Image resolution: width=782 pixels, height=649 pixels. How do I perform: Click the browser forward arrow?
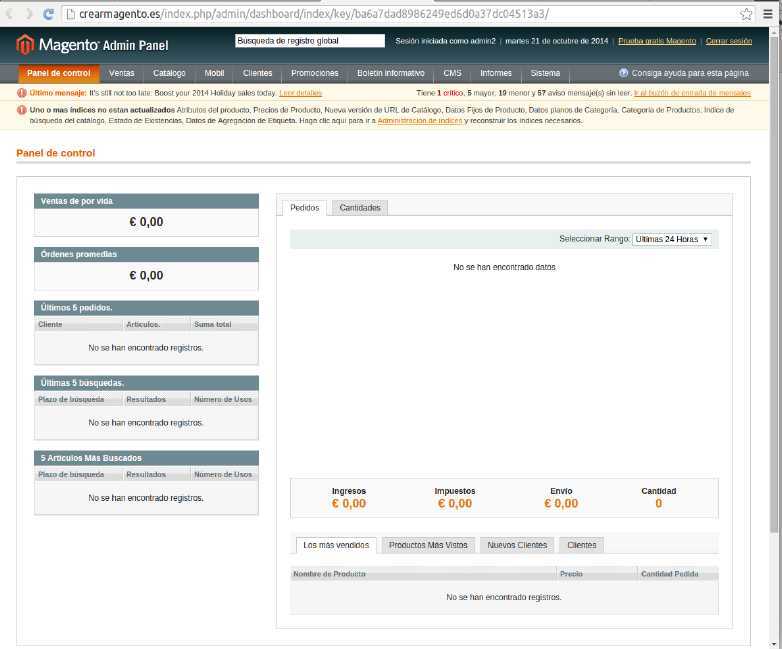click(28, 14)
